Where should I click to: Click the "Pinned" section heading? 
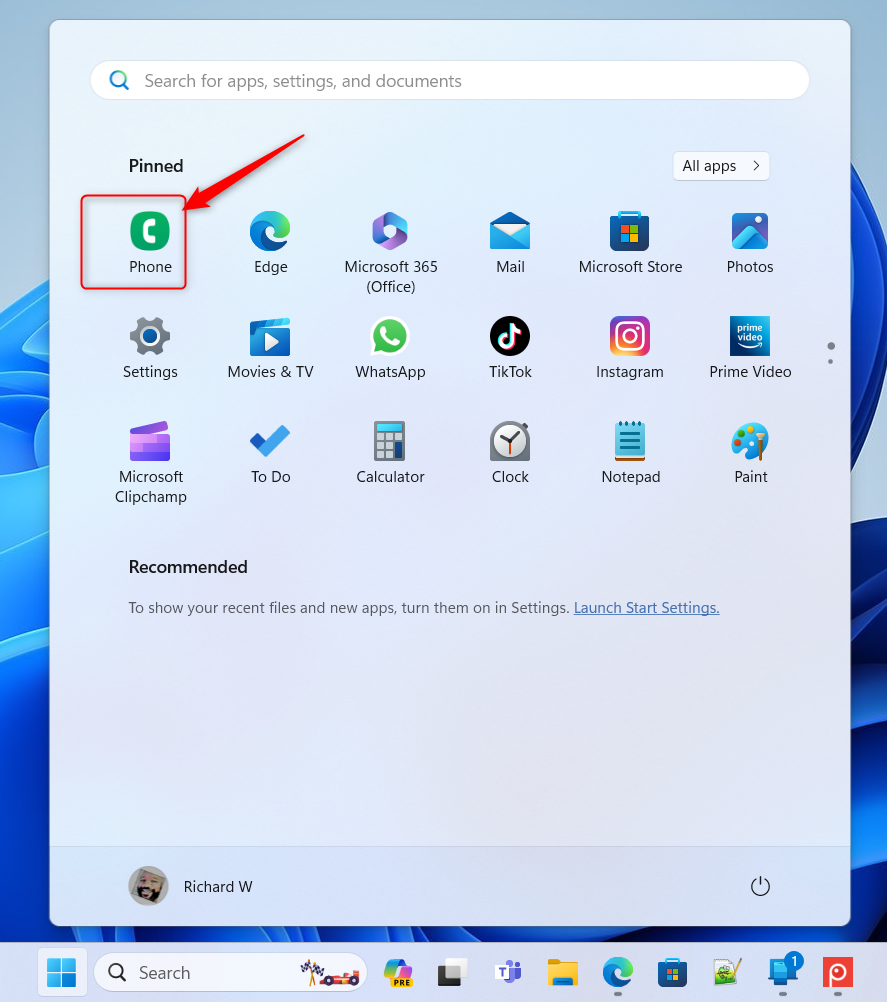click(156, 166)
